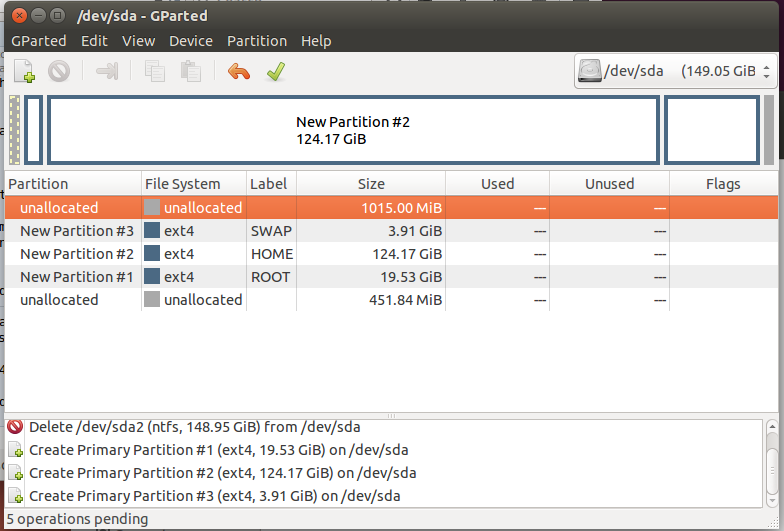Image resolution: width=784 pixels, height=531 pixels.
Task: Click the ROOT label cell
Action: pyautogui.click(x=270, y=277)
